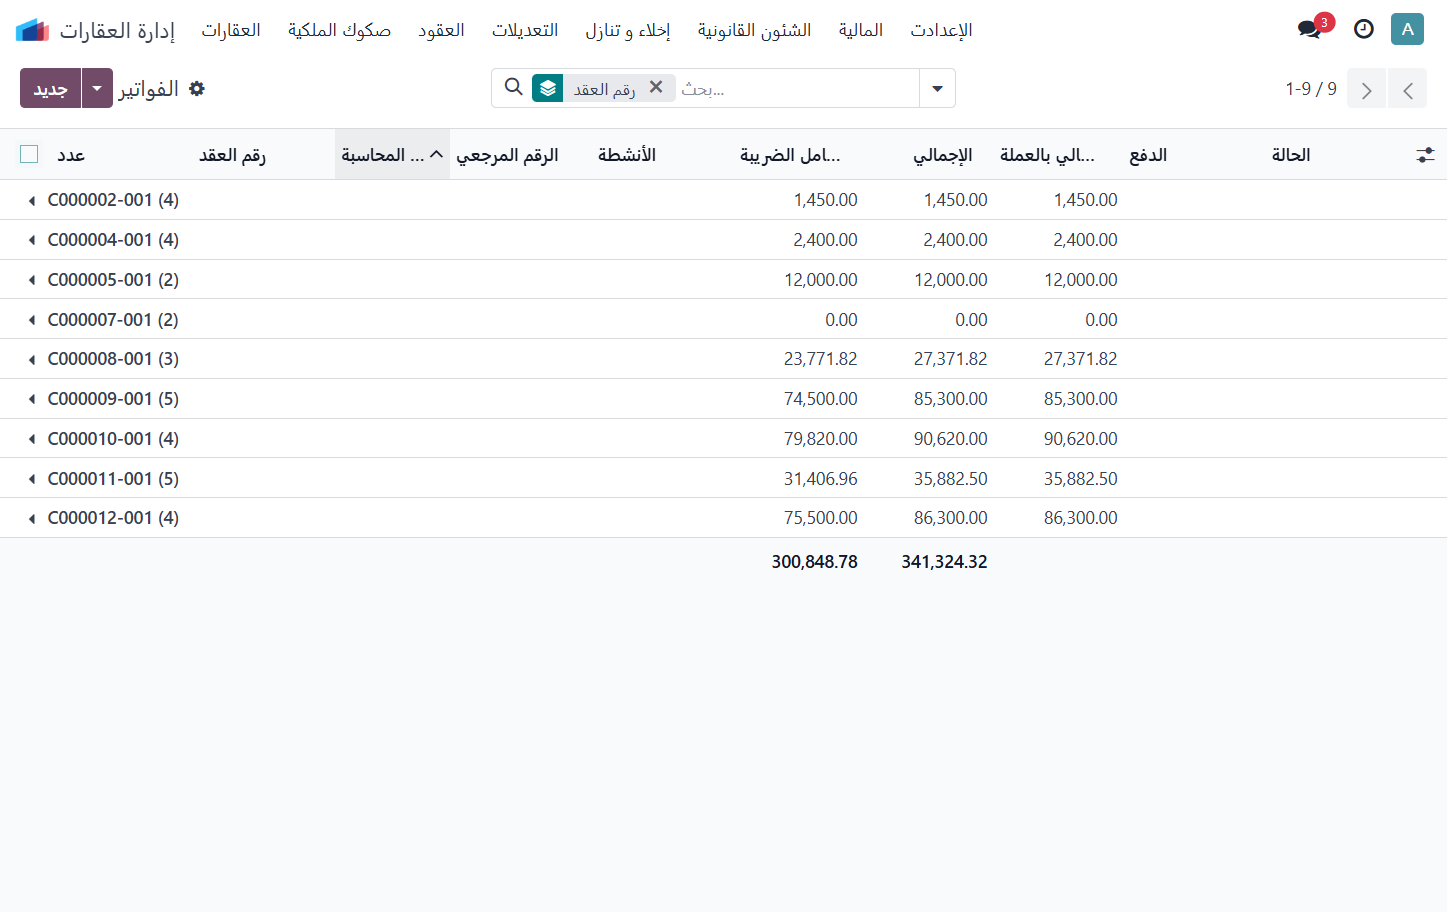
Task: Open the gear actions menu beside الفواتير
Action: tap(197, 89)
